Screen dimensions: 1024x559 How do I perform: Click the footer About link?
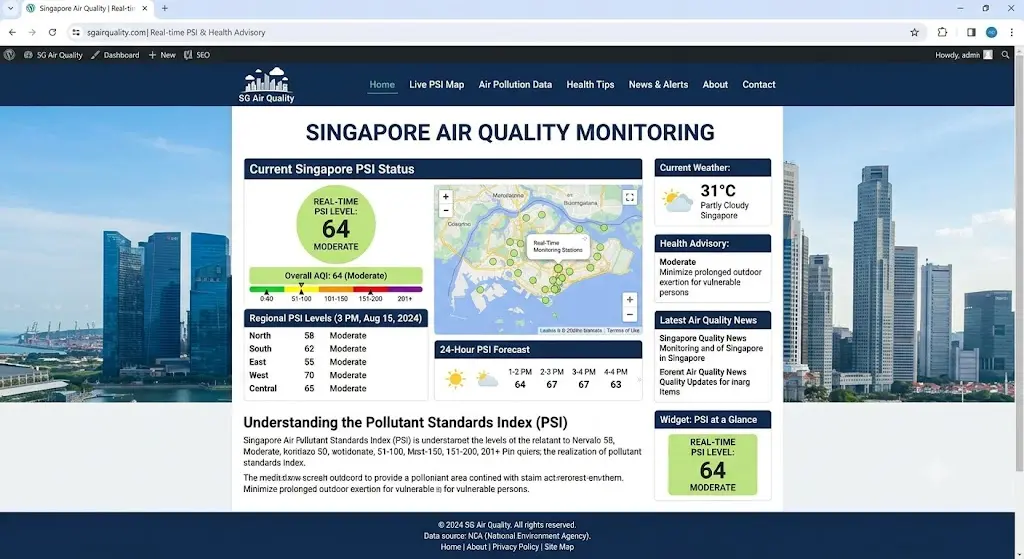(477, 547)
